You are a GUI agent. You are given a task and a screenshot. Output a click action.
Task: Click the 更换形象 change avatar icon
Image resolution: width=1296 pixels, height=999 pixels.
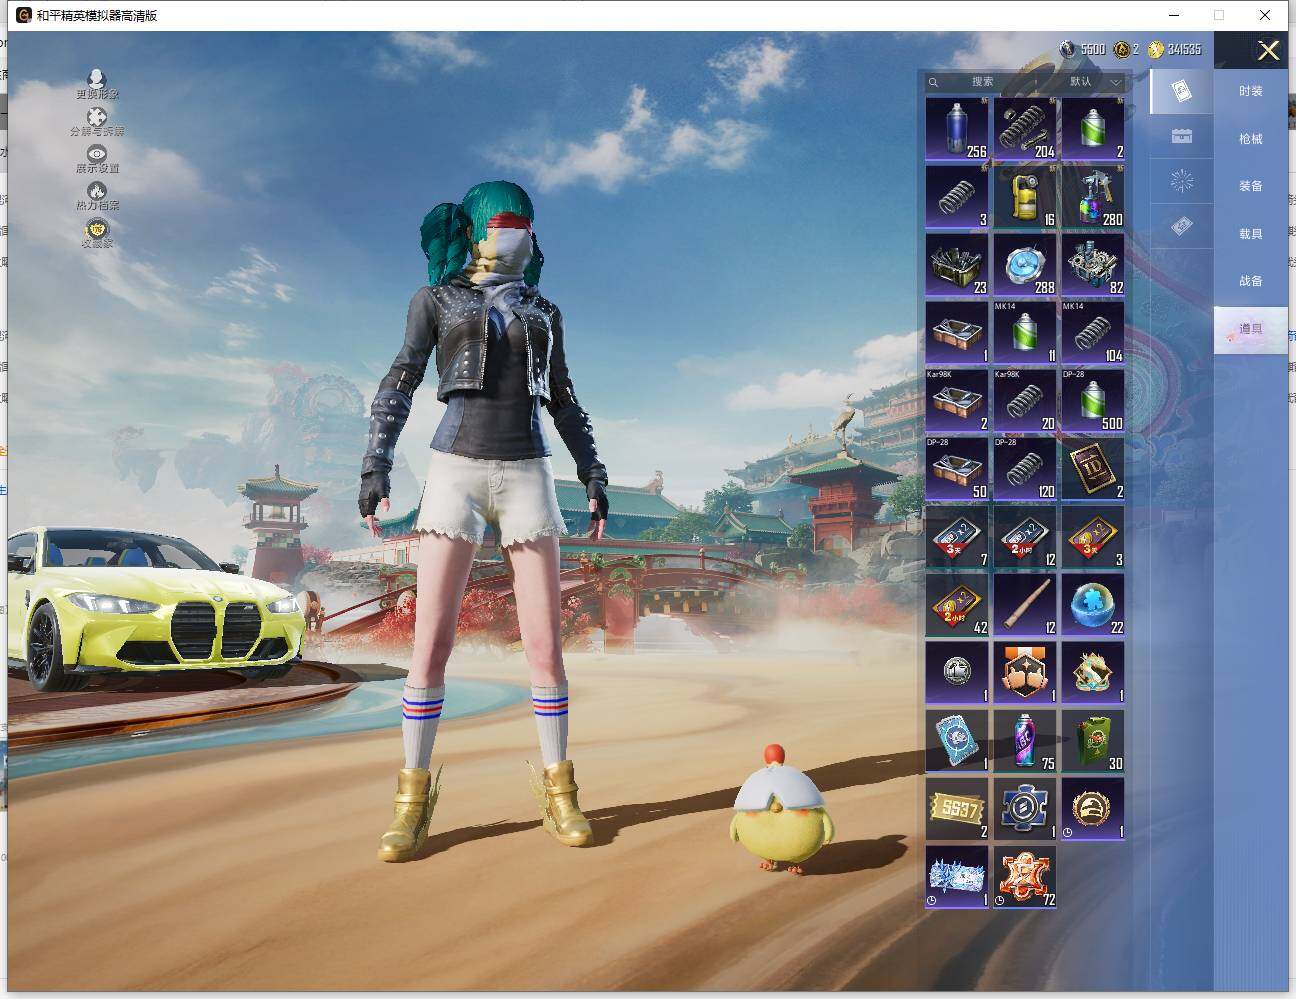(97, 80)
